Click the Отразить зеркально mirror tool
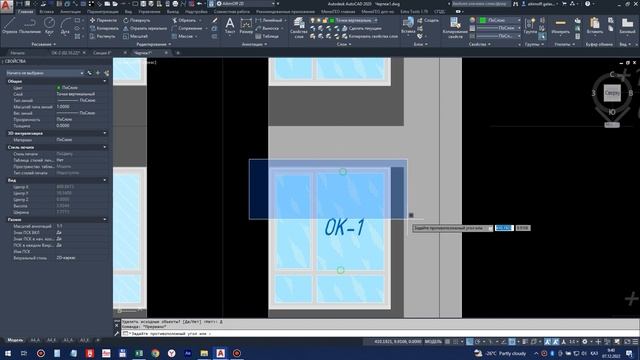 pos(145,28)
